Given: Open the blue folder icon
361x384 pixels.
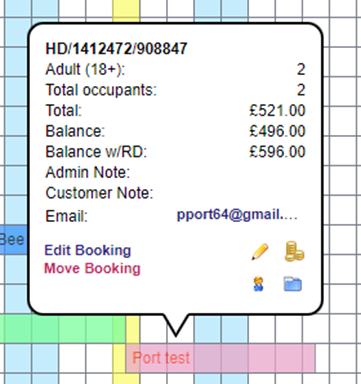Looking at the screenshot, I should pos(293,284).
